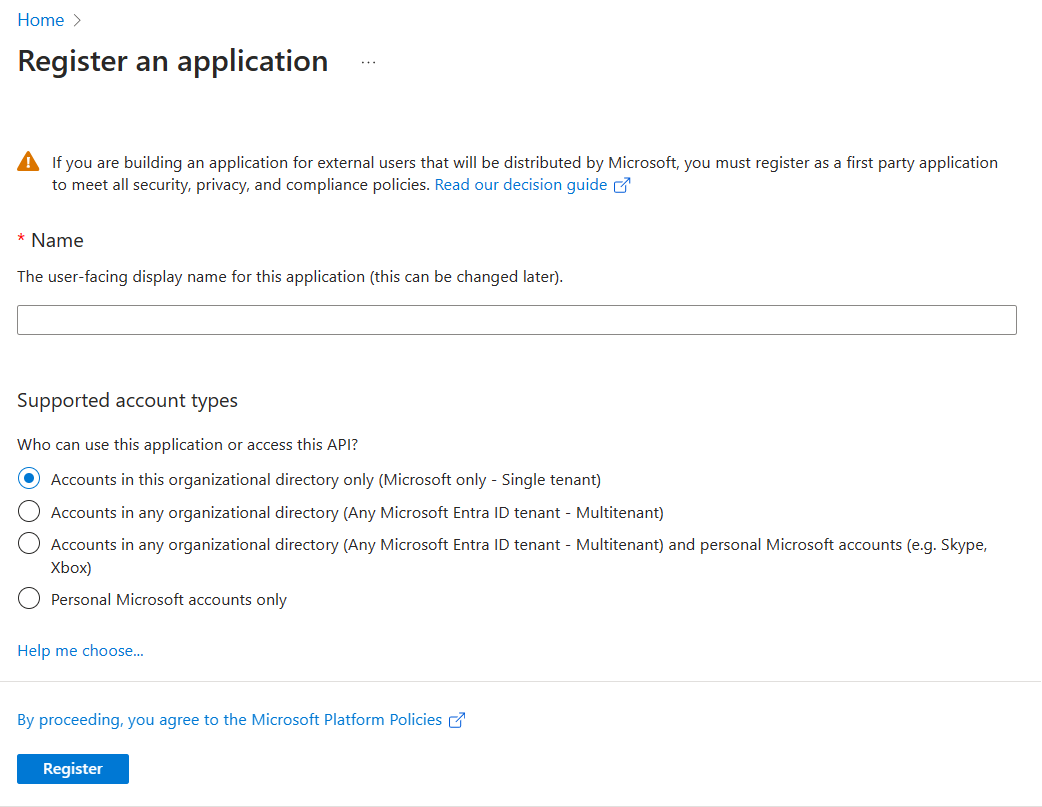Click the external link icon after decision guide
Screen dimensions: 1042x807
[x=622, y=185]
